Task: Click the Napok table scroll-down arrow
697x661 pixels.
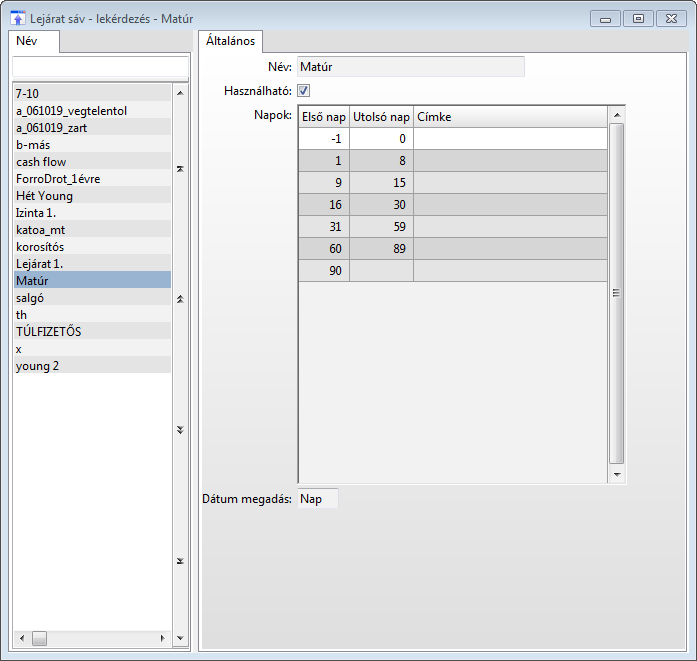Action: [617, 475]
